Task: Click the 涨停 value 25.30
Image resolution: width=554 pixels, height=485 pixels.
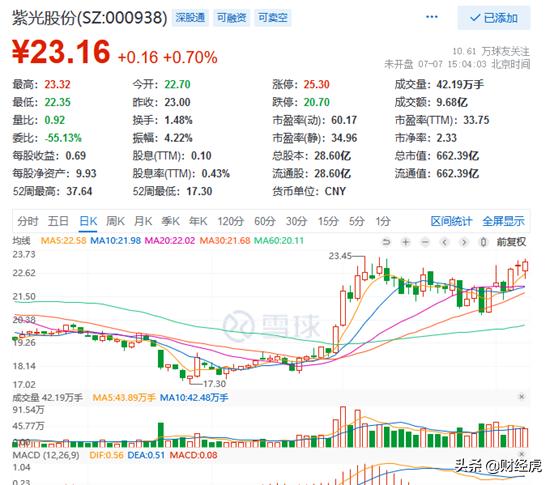Action: (x=317, y=84)
